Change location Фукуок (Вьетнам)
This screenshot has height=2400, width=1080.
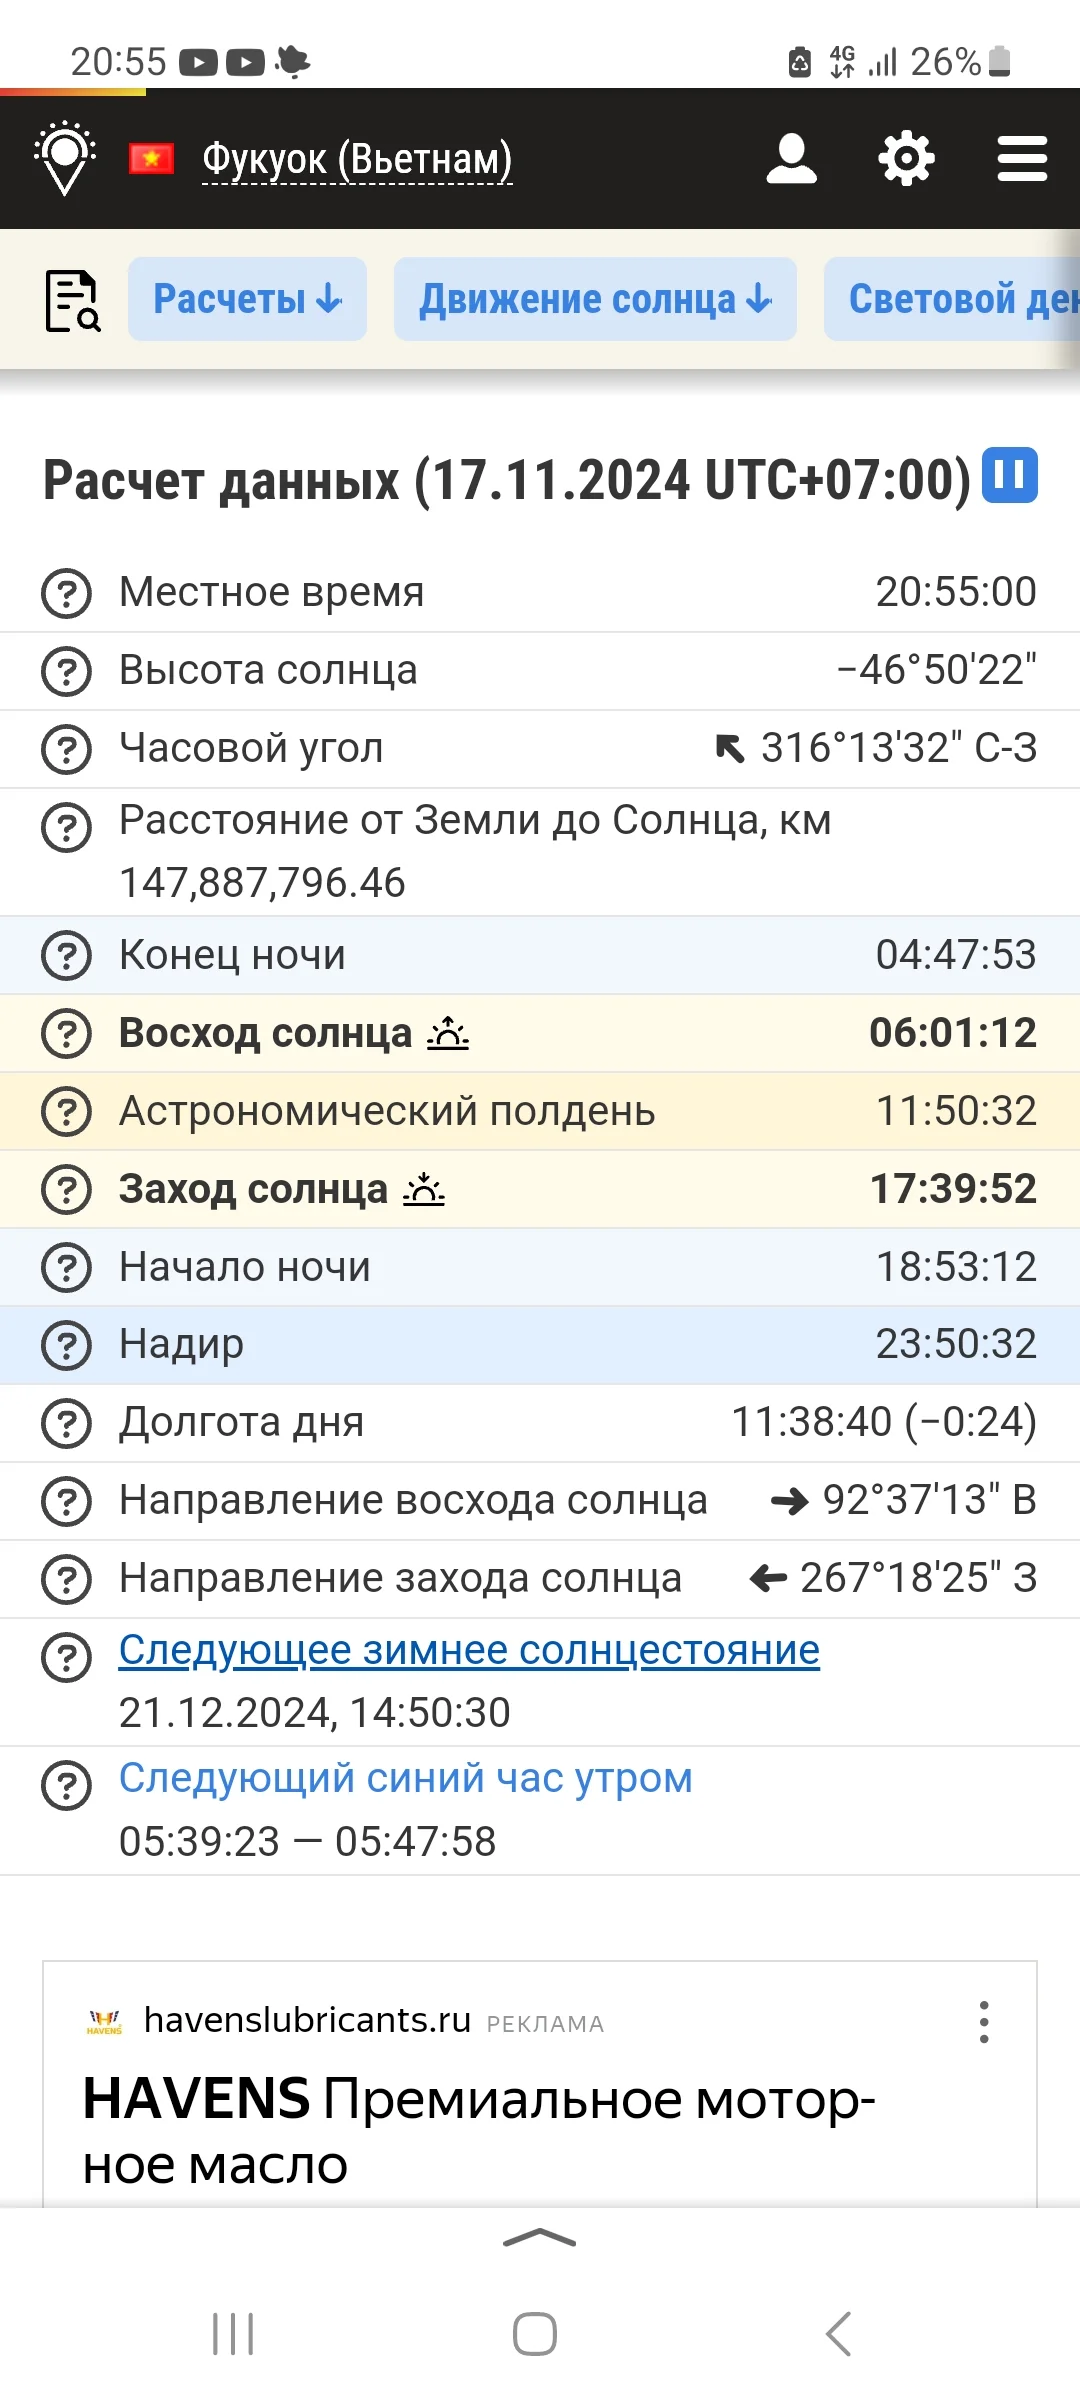point(357,160)
